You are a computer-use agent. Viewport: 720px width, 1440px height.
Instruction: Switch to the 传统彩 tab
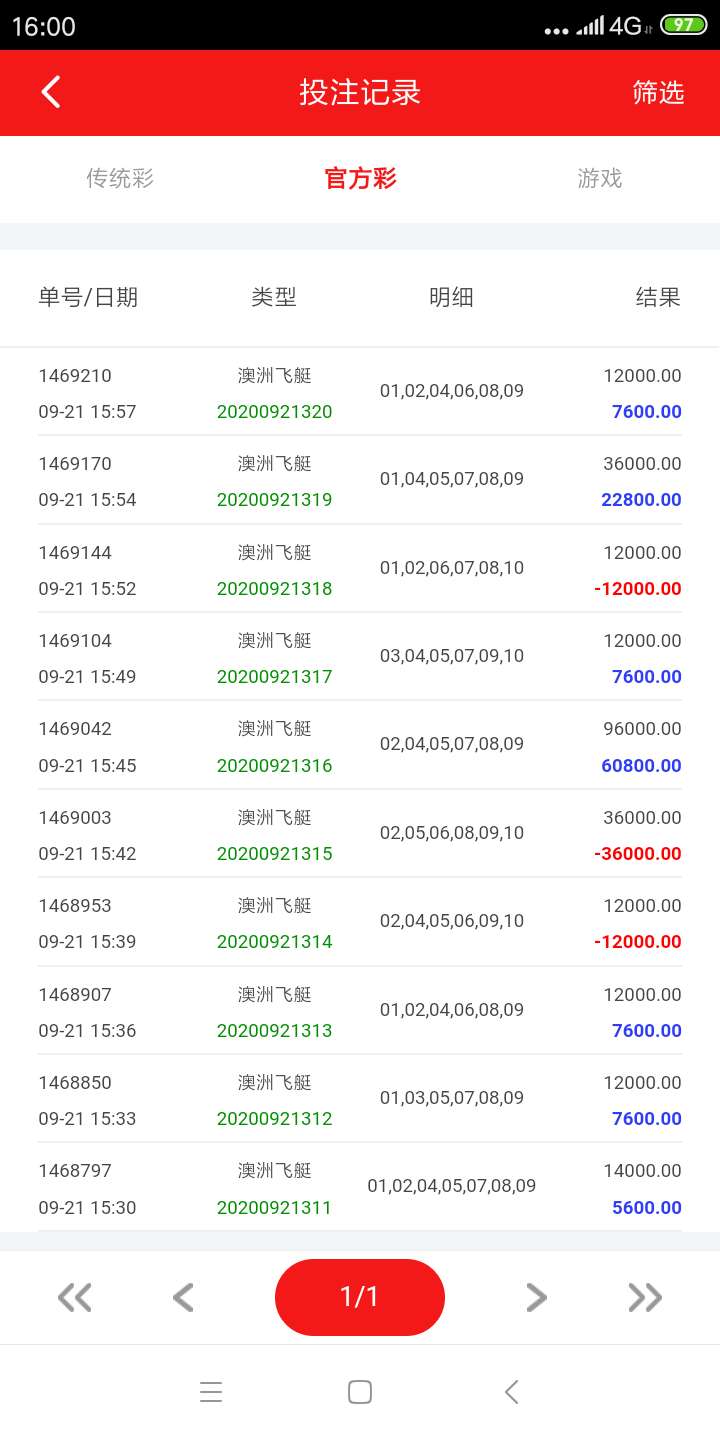pyautogui.click(x=120, y=178)
